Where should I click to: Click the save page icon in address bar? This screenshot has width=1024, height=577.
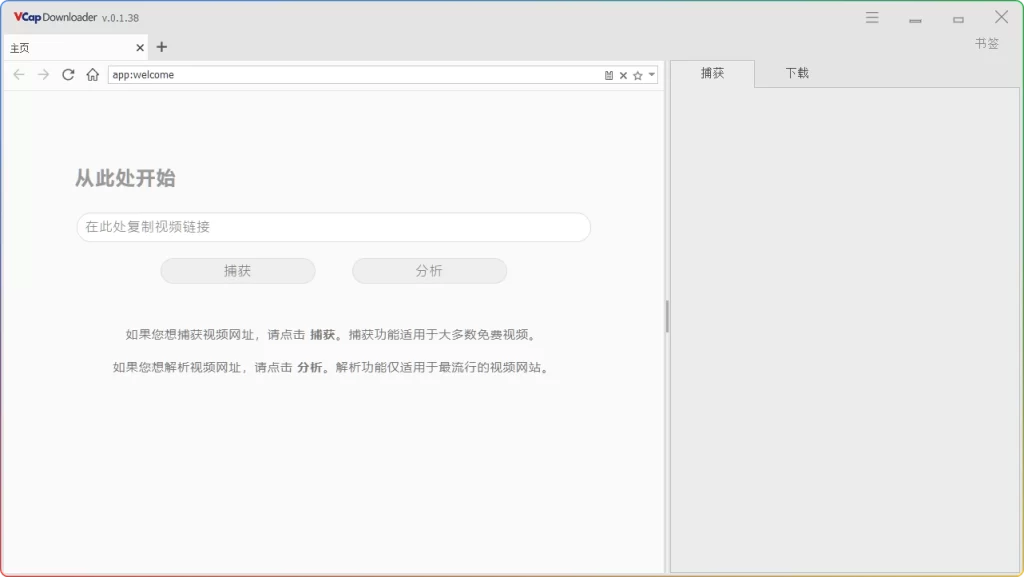tap(608, 74)
